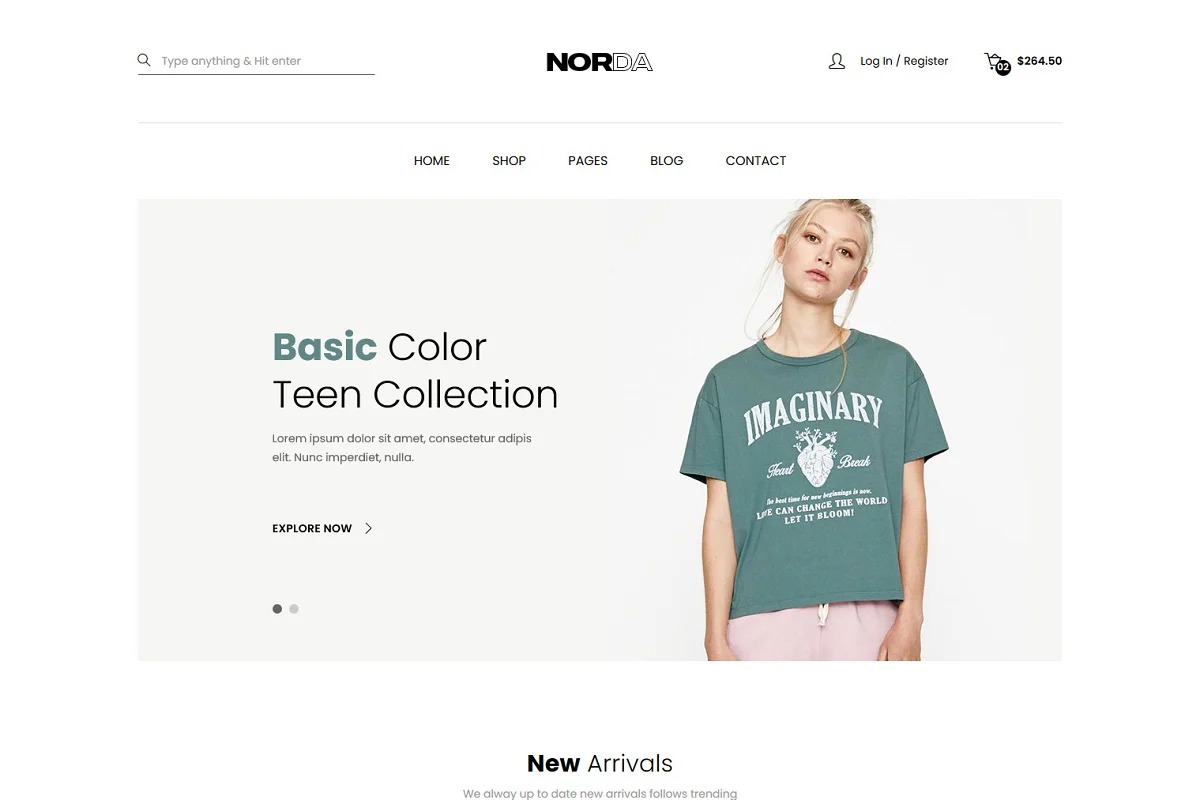Viewport: 1200px width, 800px height.
Task: Click the Basic Color Teen Collection heading
Action: tap(415, 371)
